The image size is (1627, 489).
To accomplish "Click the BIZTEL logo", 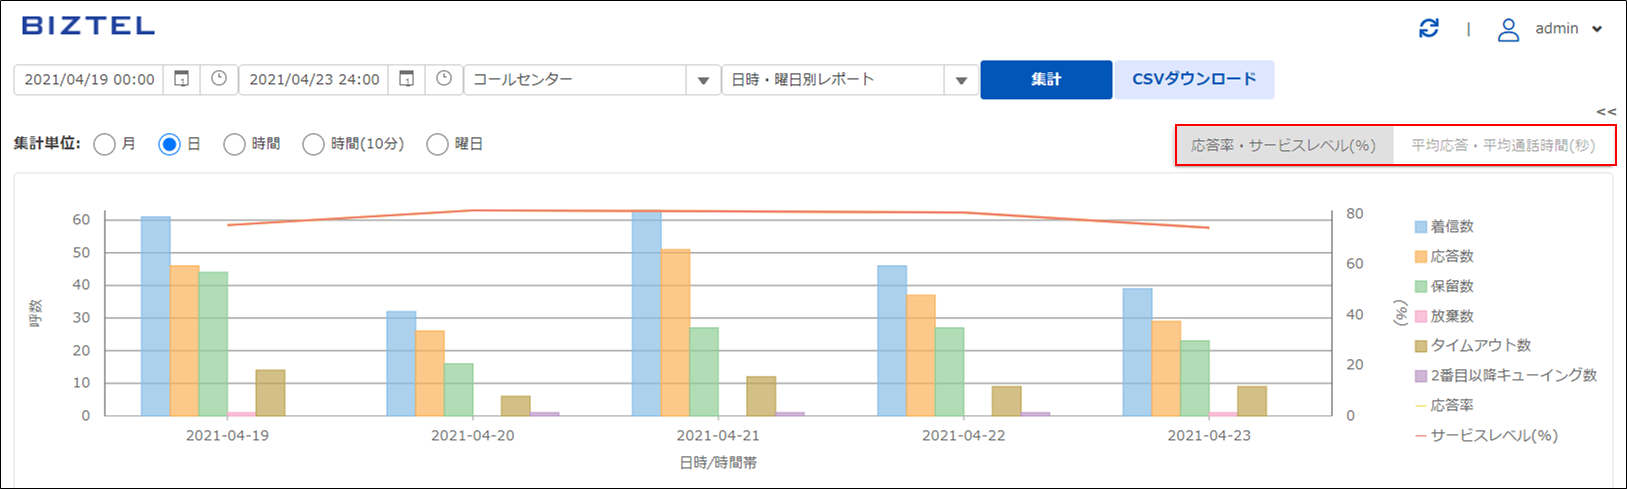I will (x=88, y=26).
